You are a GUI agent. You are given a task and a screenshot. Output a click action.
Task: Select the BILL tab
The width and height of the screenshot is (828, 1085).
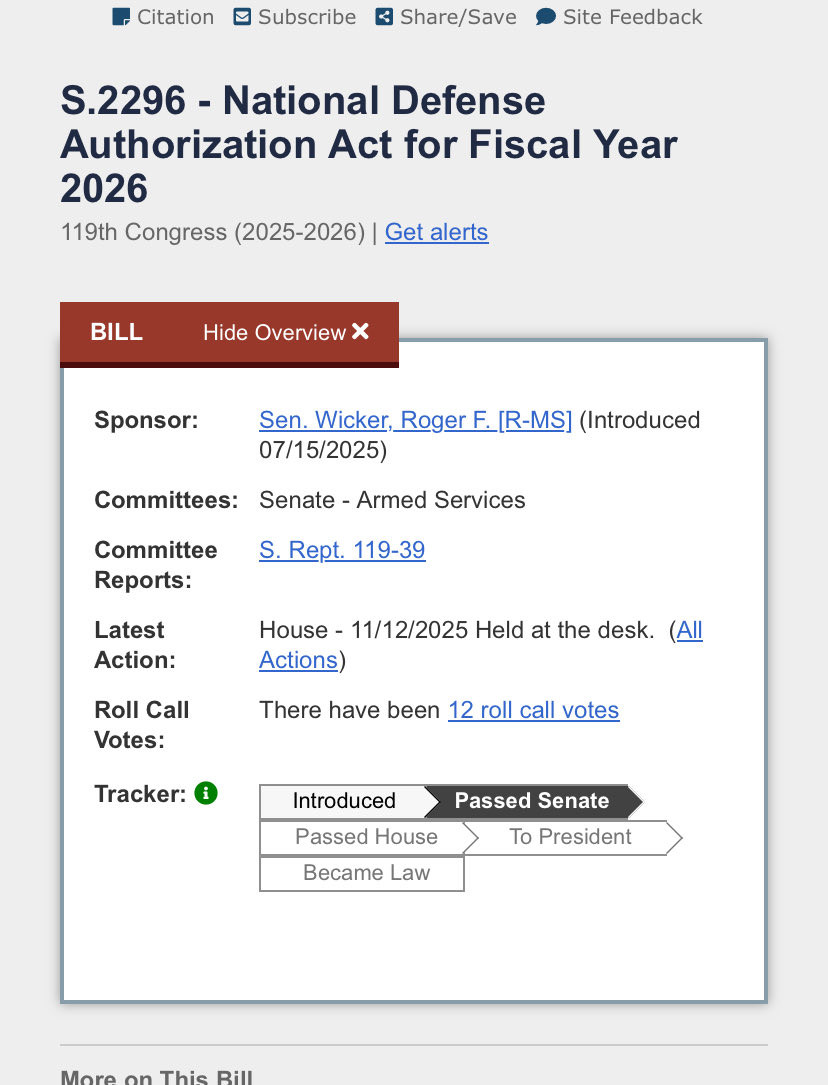[116, 332]
